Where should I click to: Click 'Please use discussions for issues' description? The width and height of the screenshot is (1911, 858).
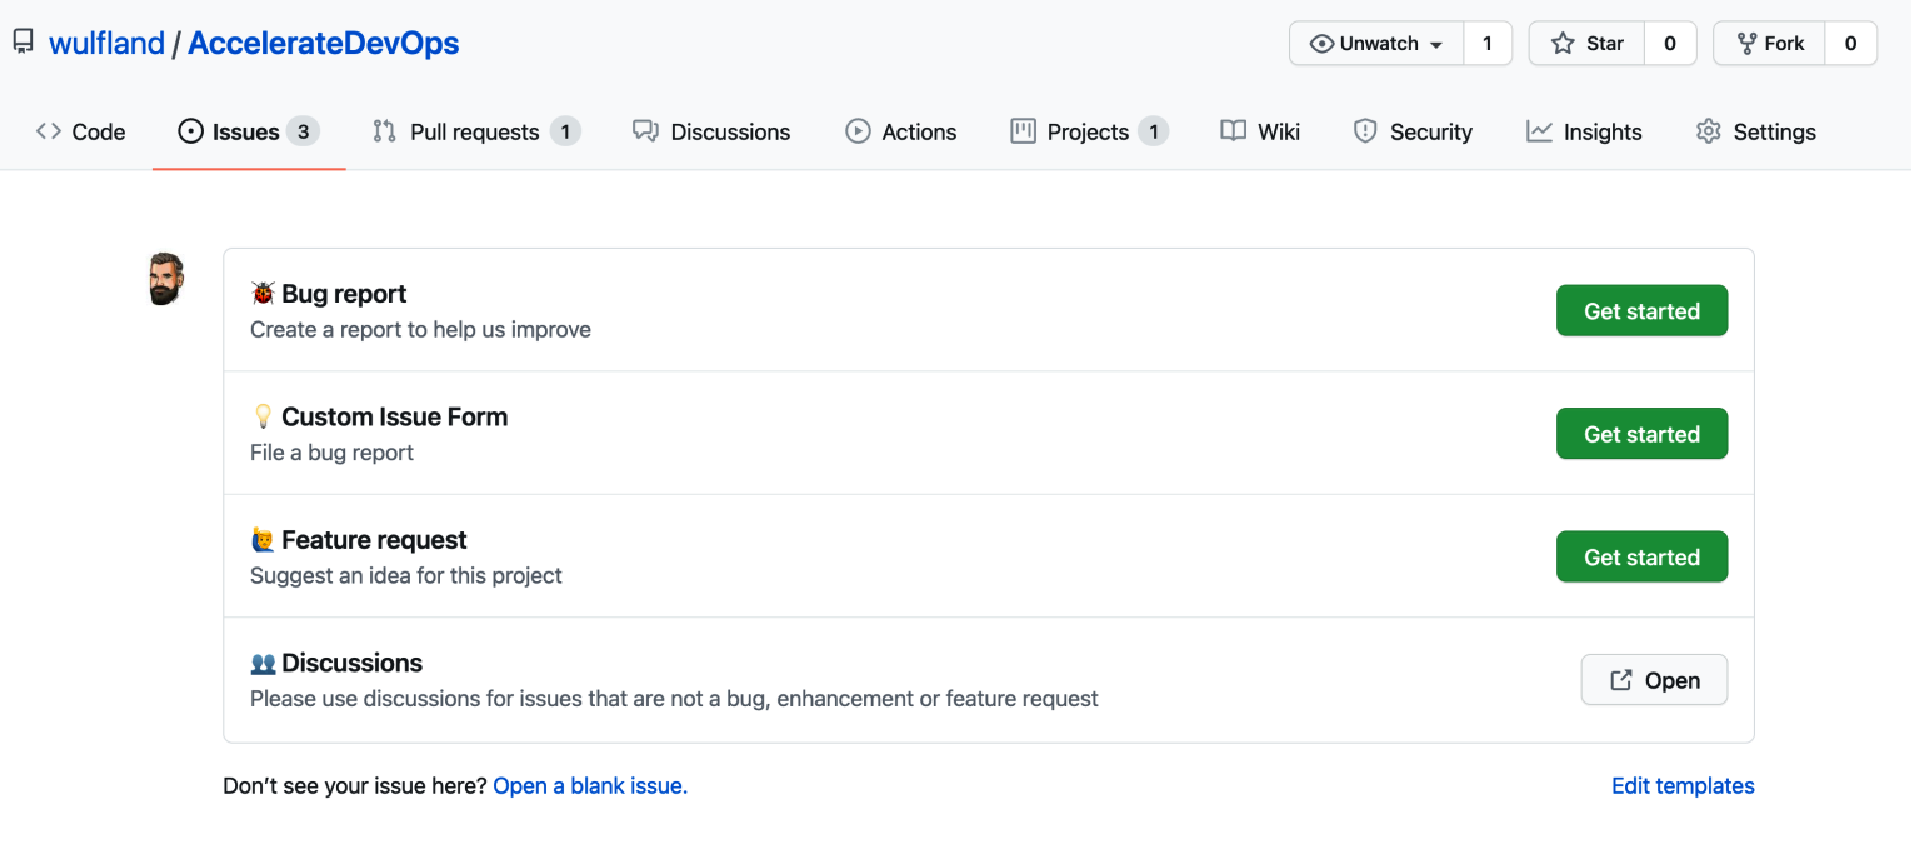click(673, 699)
